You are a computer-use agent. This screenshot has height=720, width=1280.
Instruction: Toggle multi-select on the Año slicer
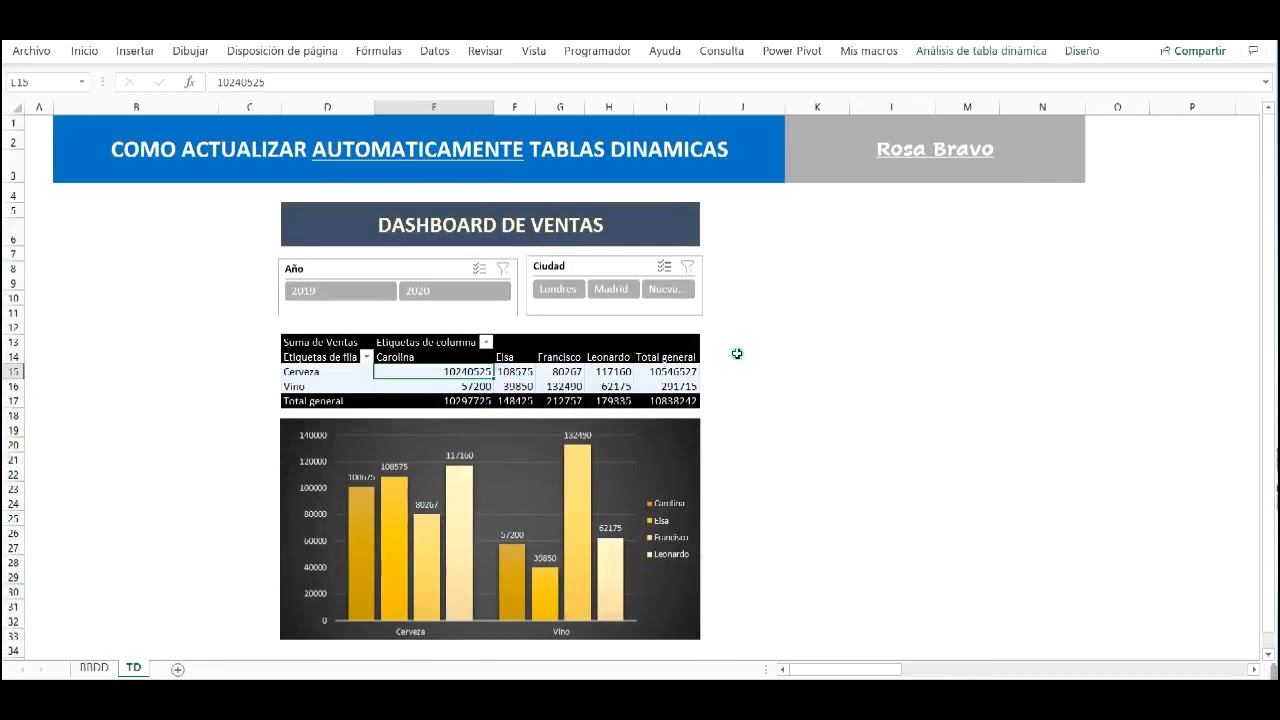click(479, 268)
